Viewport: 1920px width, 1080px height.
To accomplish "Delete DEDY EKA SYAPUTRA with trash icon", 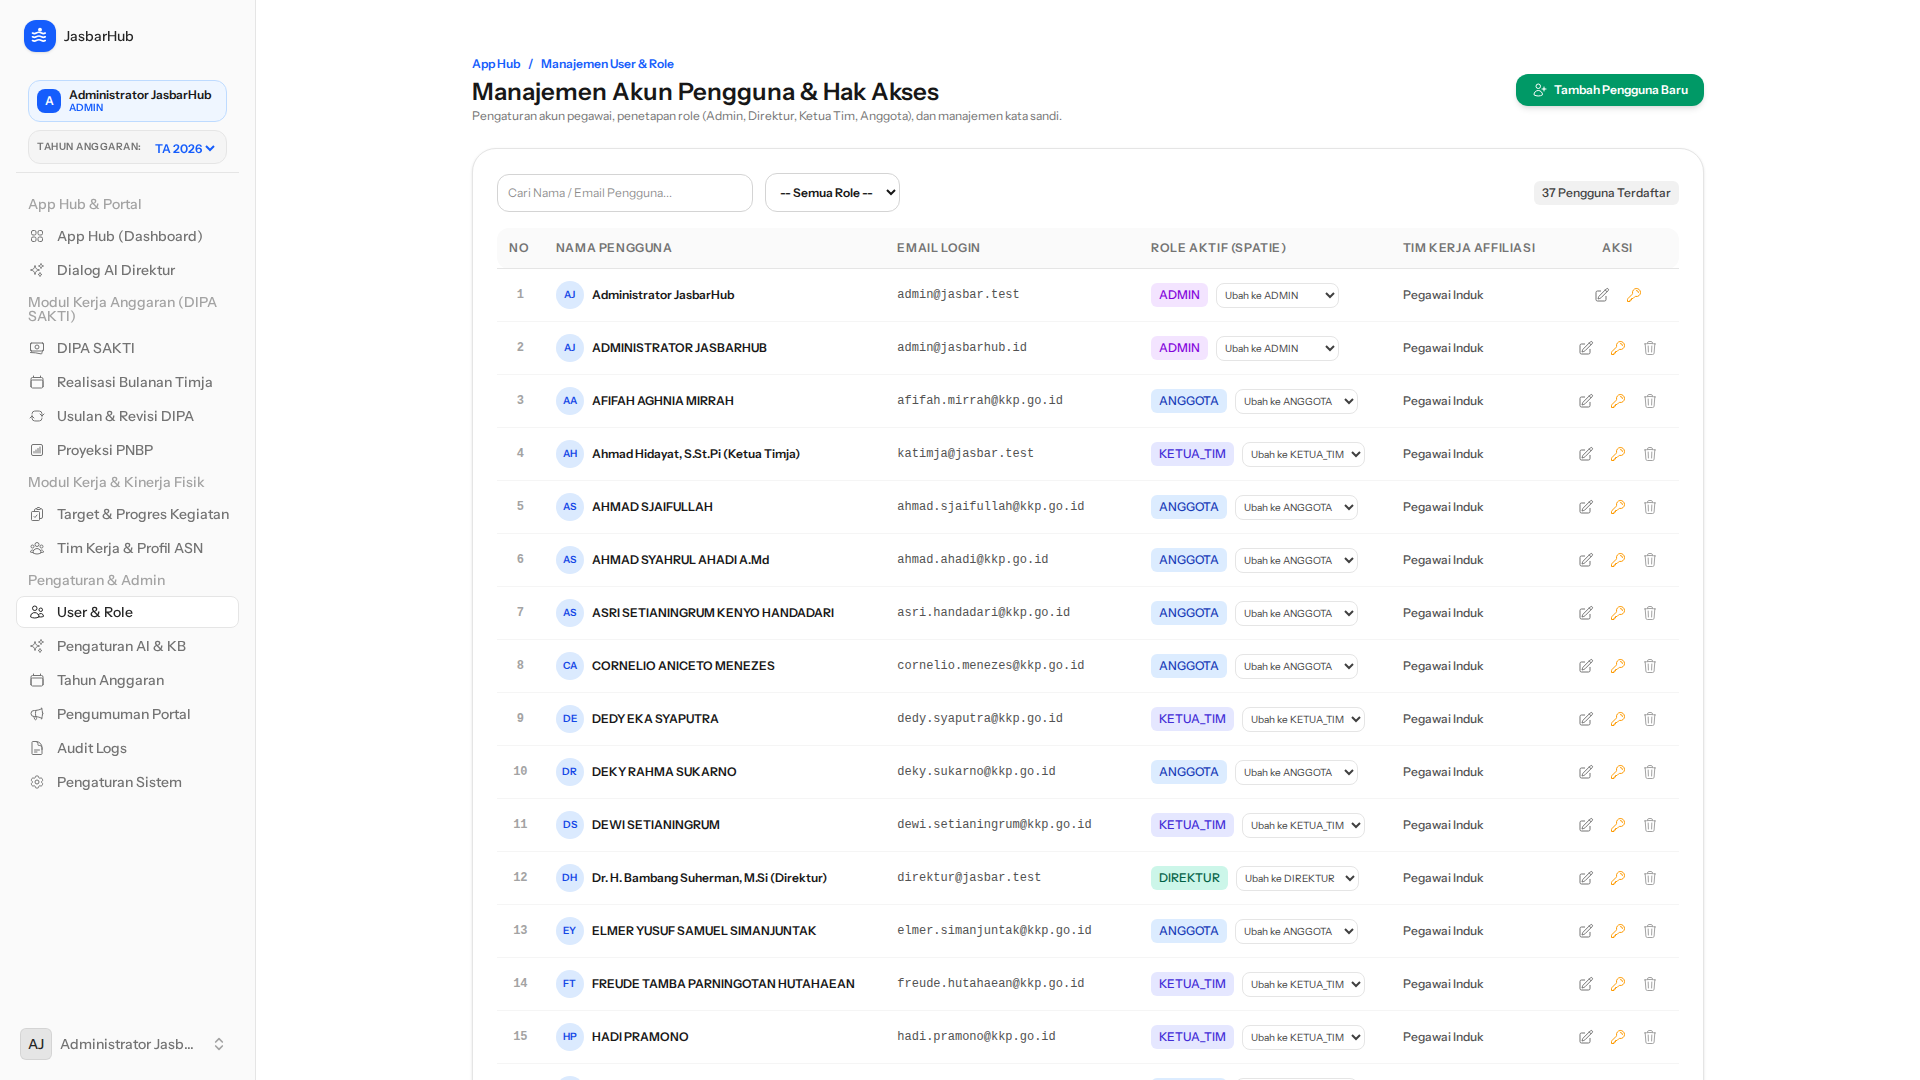I will tap(1649, 719).
